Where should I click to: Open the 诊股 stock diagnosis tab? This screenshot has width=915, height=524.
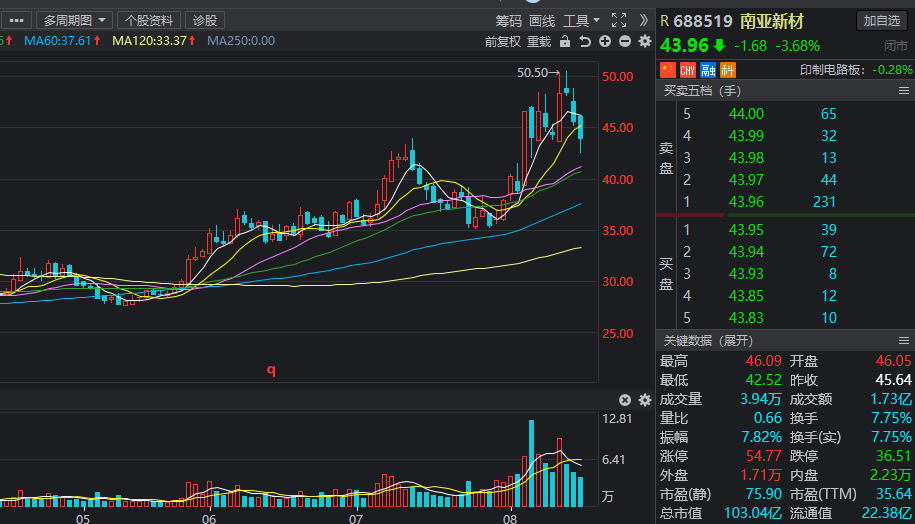[x=204, y=20]
